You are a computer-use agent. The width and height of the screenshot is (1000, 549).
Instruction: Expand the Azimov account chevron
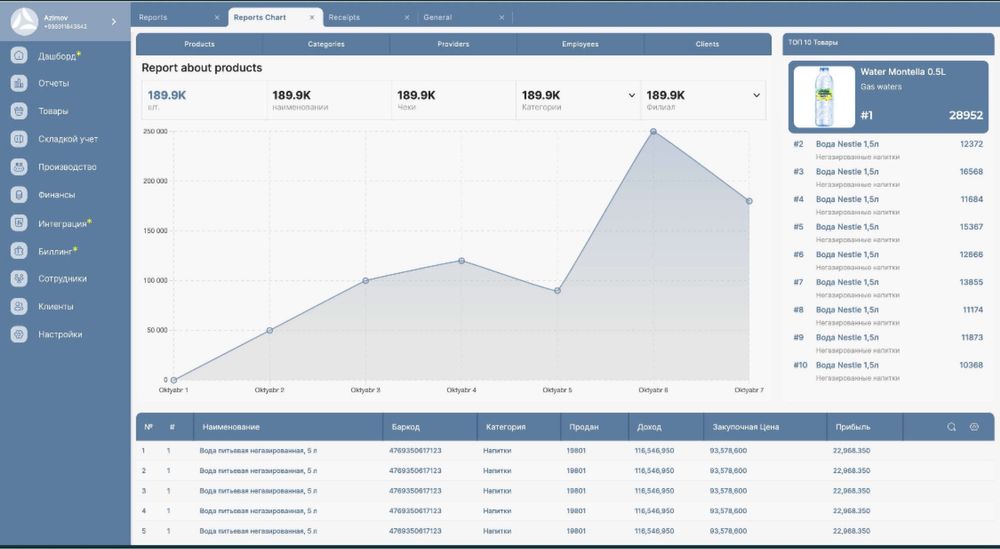click(x=114, y=22)
